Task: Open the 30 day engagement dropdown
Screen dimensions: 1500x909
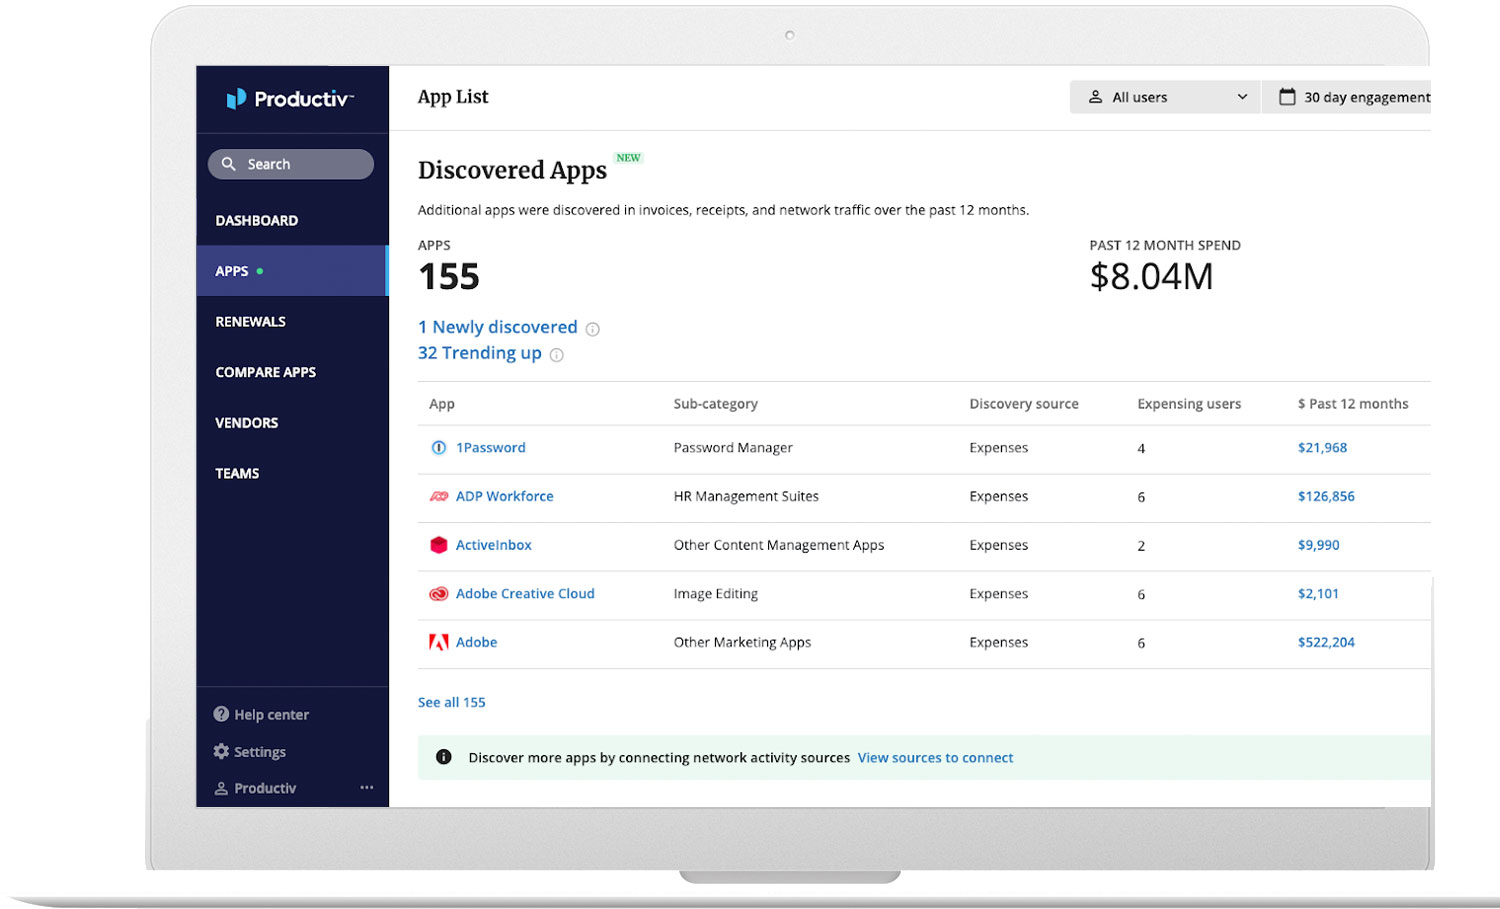Action: (1347, 97)
